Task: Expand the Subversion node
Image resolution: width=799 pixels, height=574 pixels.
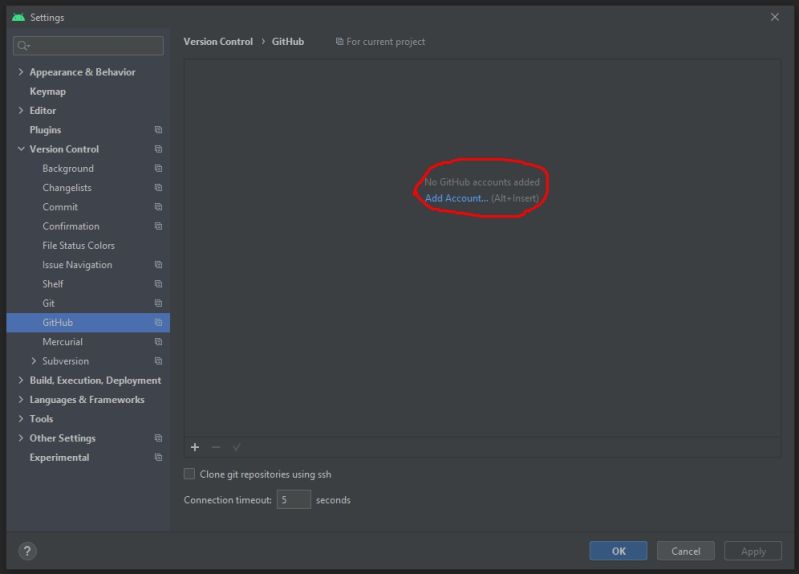Action: click(34, 361)
